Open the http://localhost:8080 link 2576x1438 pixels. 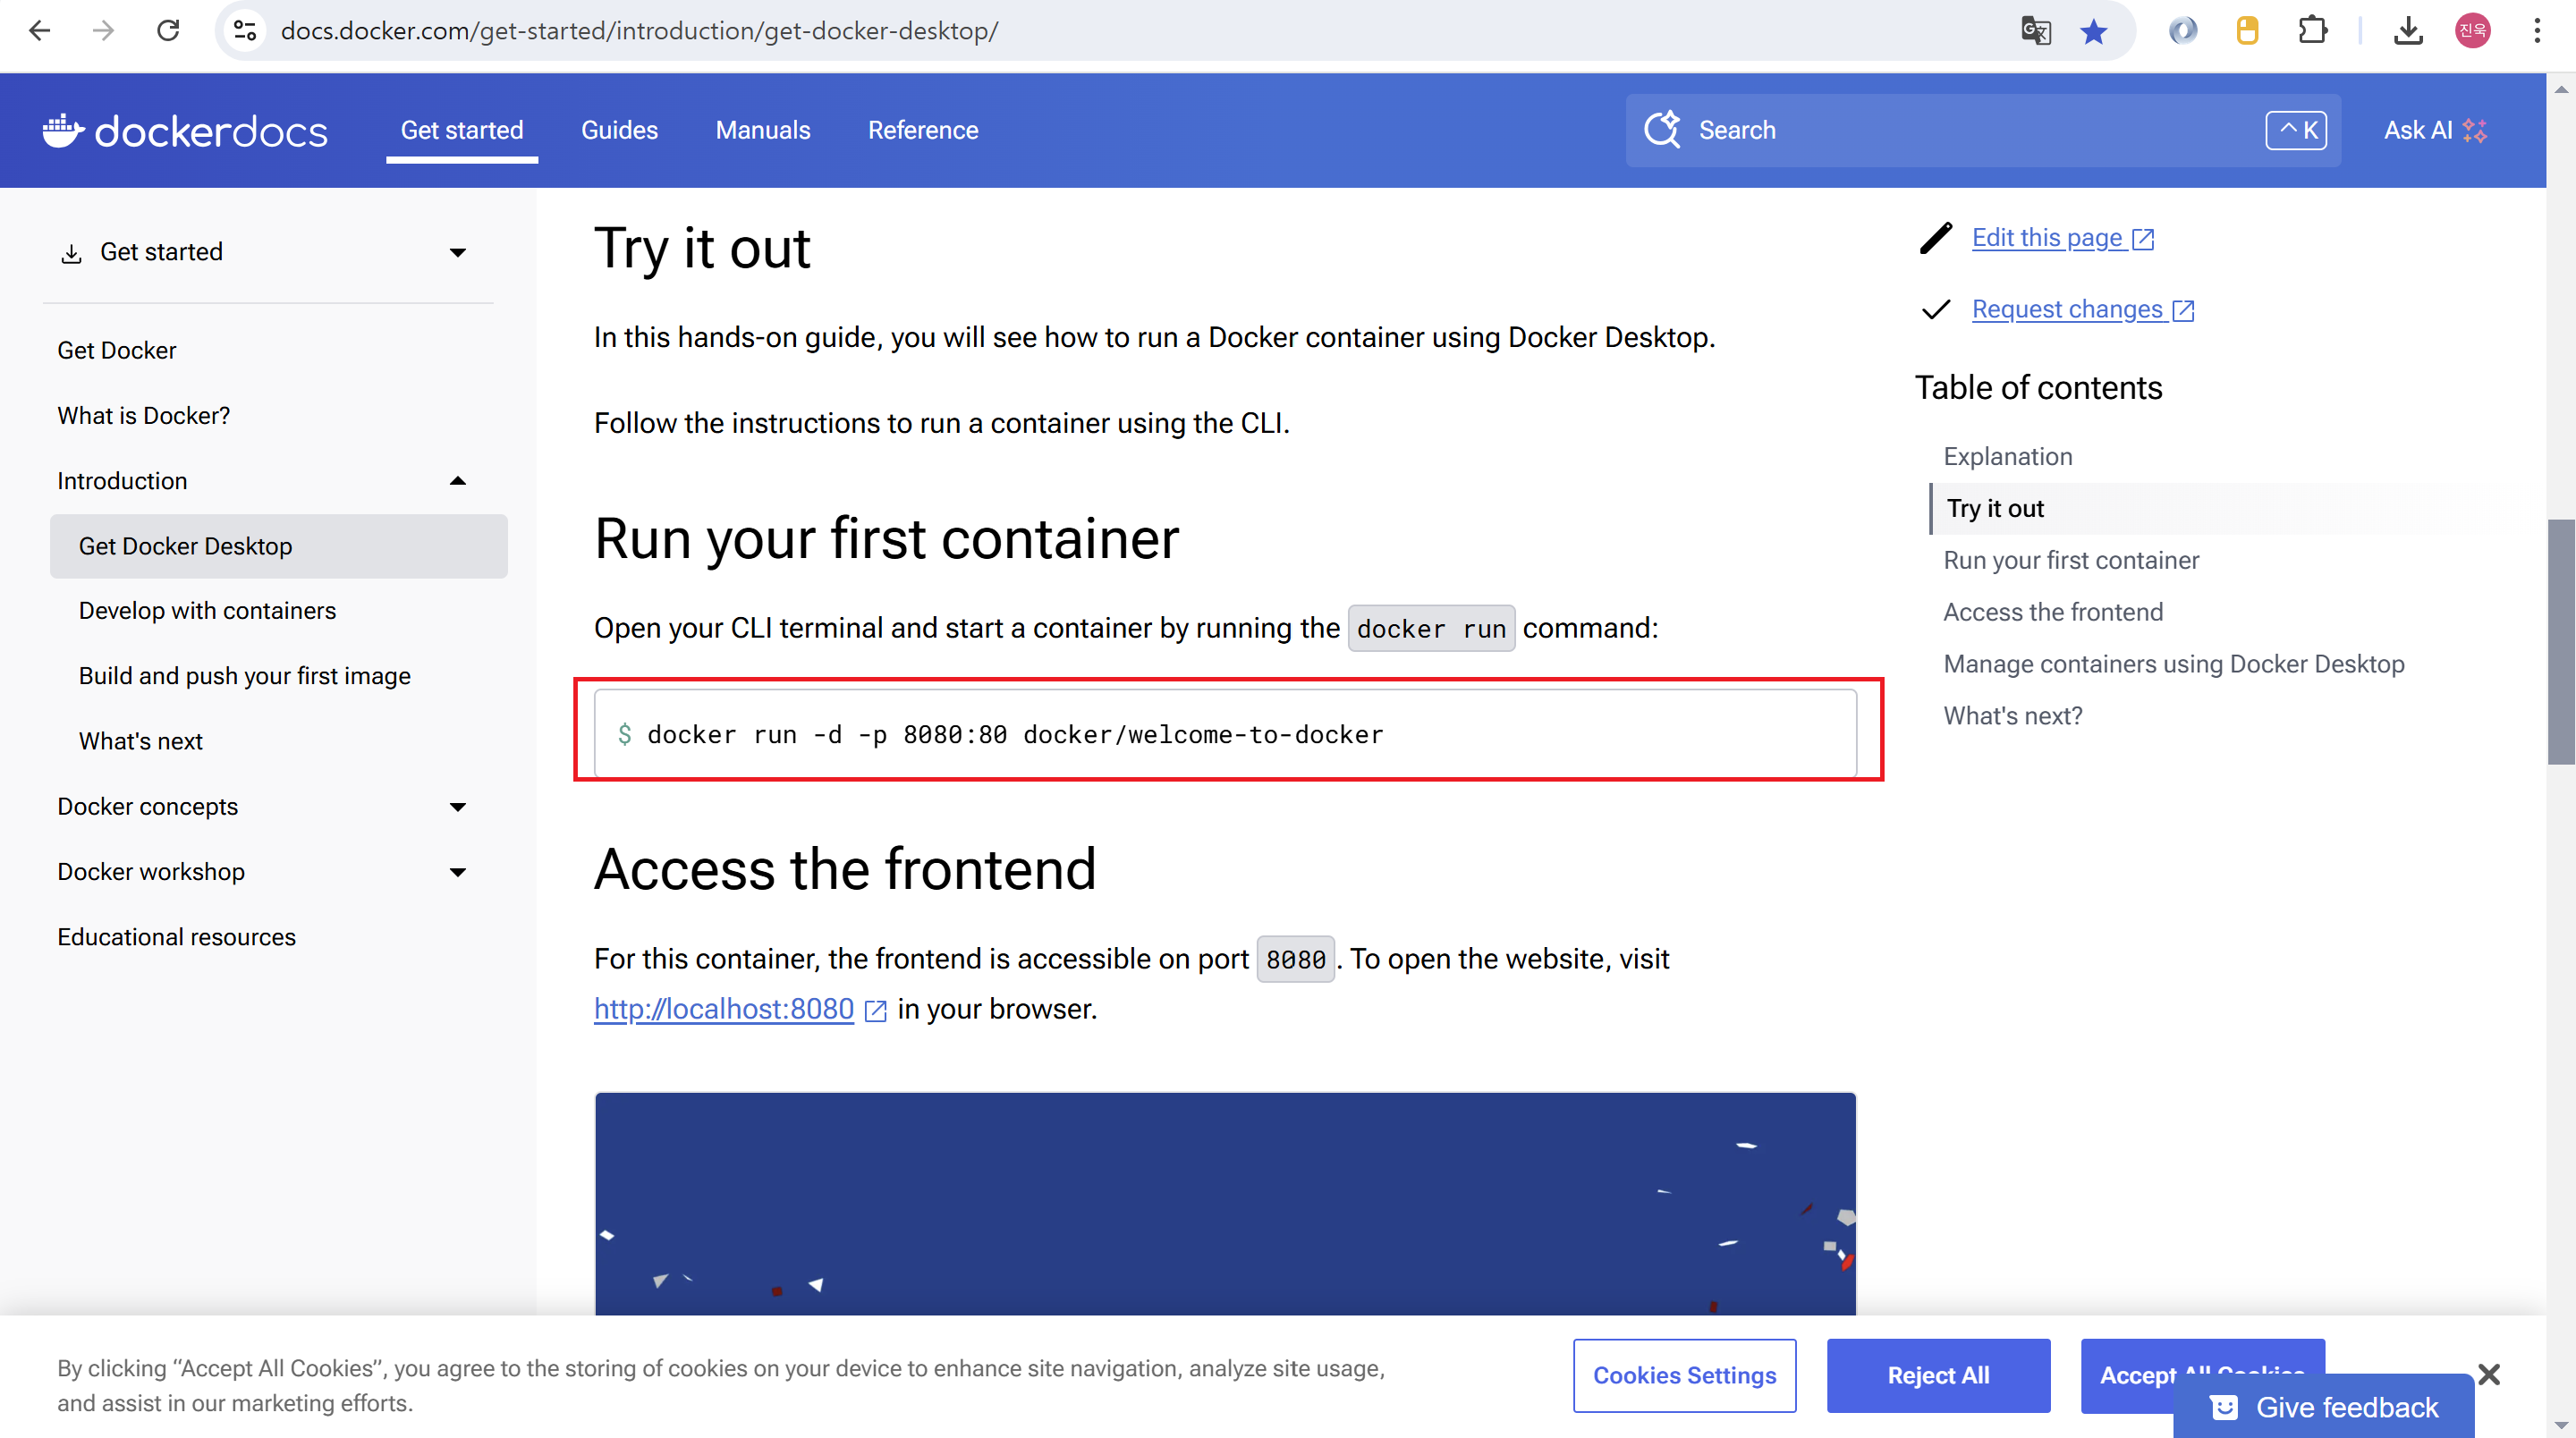(723, 1009)
